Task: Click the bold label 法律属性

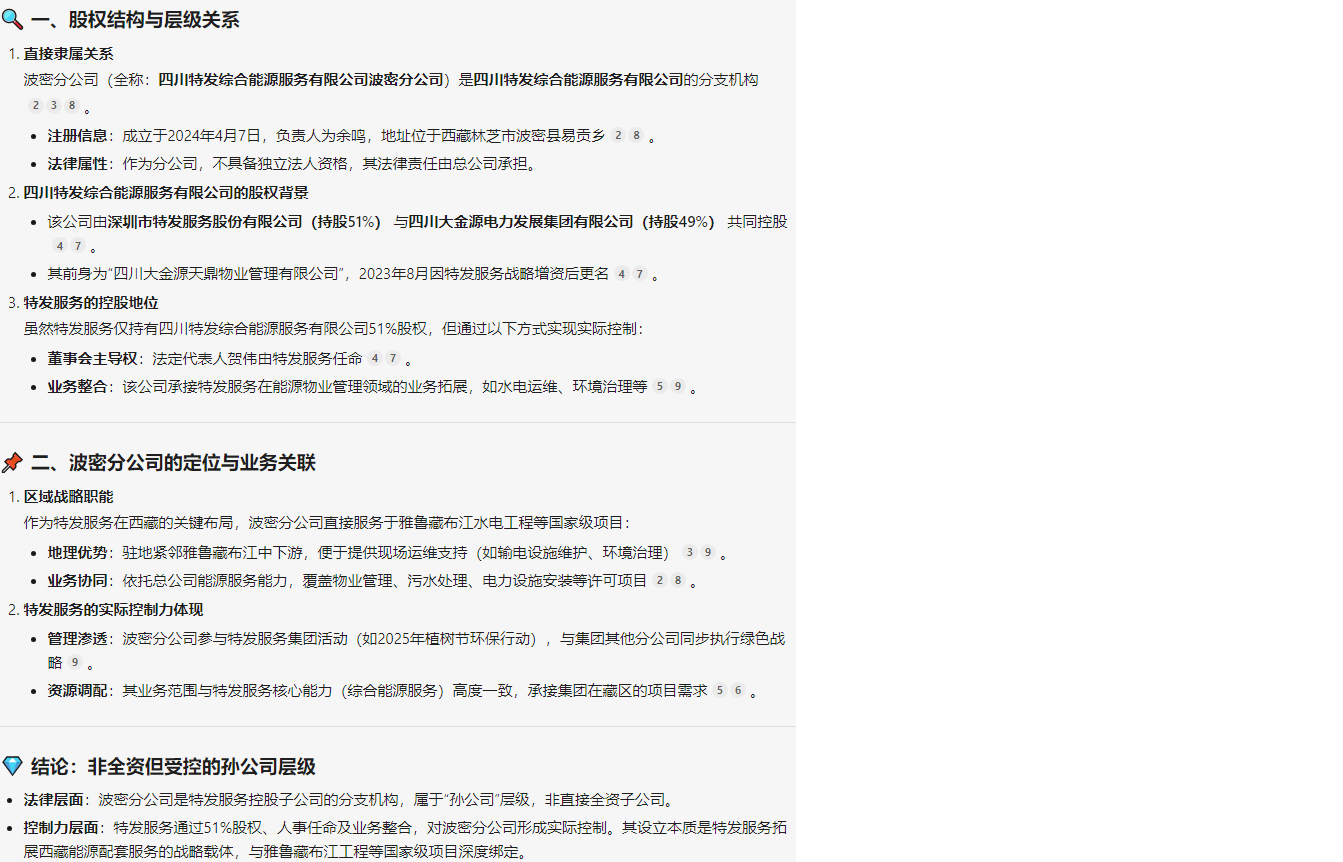Action: coord(77,163)
